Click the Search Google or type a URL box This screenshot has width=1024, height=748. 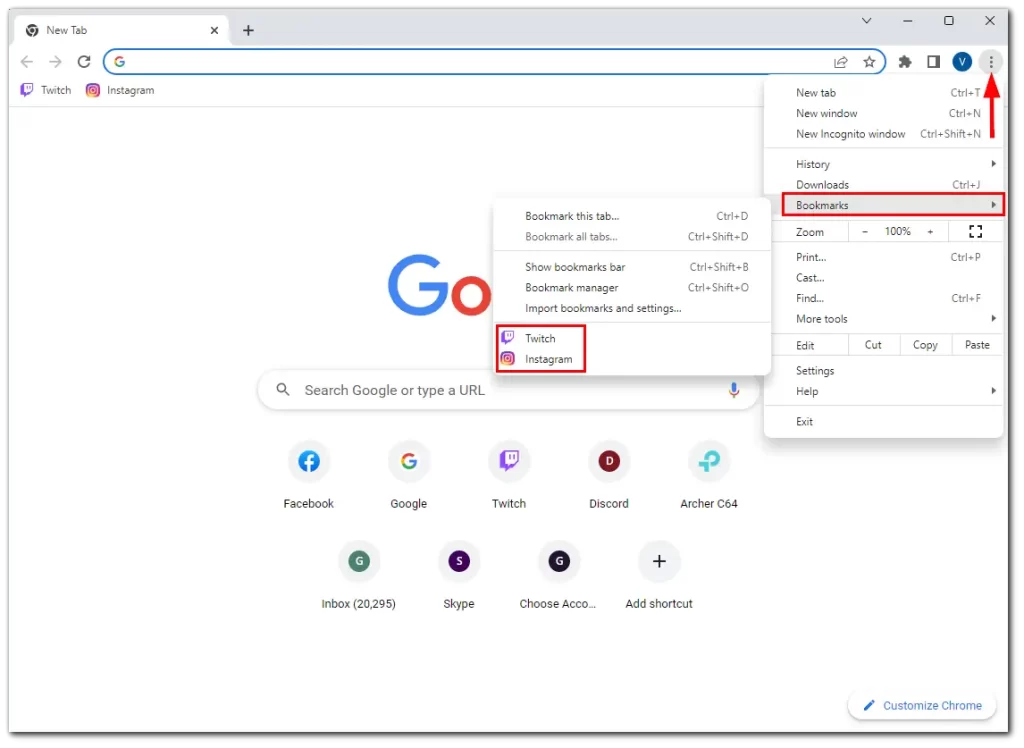tap(509, 390)
